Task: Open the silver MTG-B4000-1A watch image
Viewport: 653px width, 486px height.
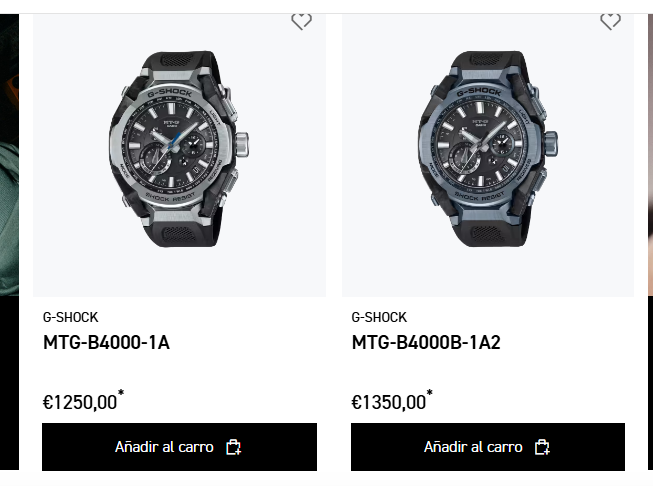Action: pos(180,150)
